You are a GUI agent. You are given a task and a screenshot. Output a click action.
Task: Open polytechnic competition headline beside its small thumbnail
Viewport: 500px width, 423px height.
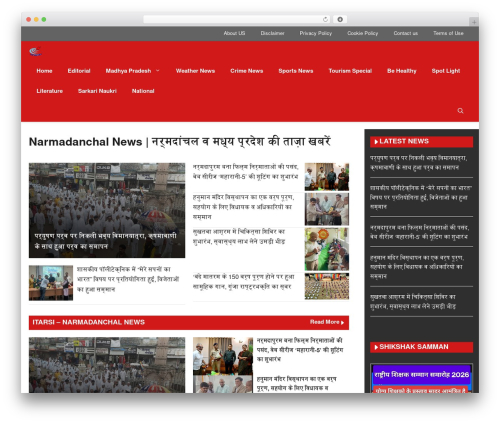128,279
